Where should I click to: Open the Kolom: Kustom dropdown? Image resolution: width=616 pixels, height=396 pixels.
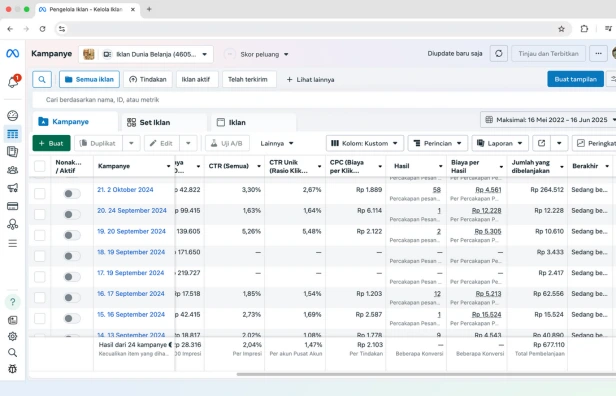pos(365,143)
